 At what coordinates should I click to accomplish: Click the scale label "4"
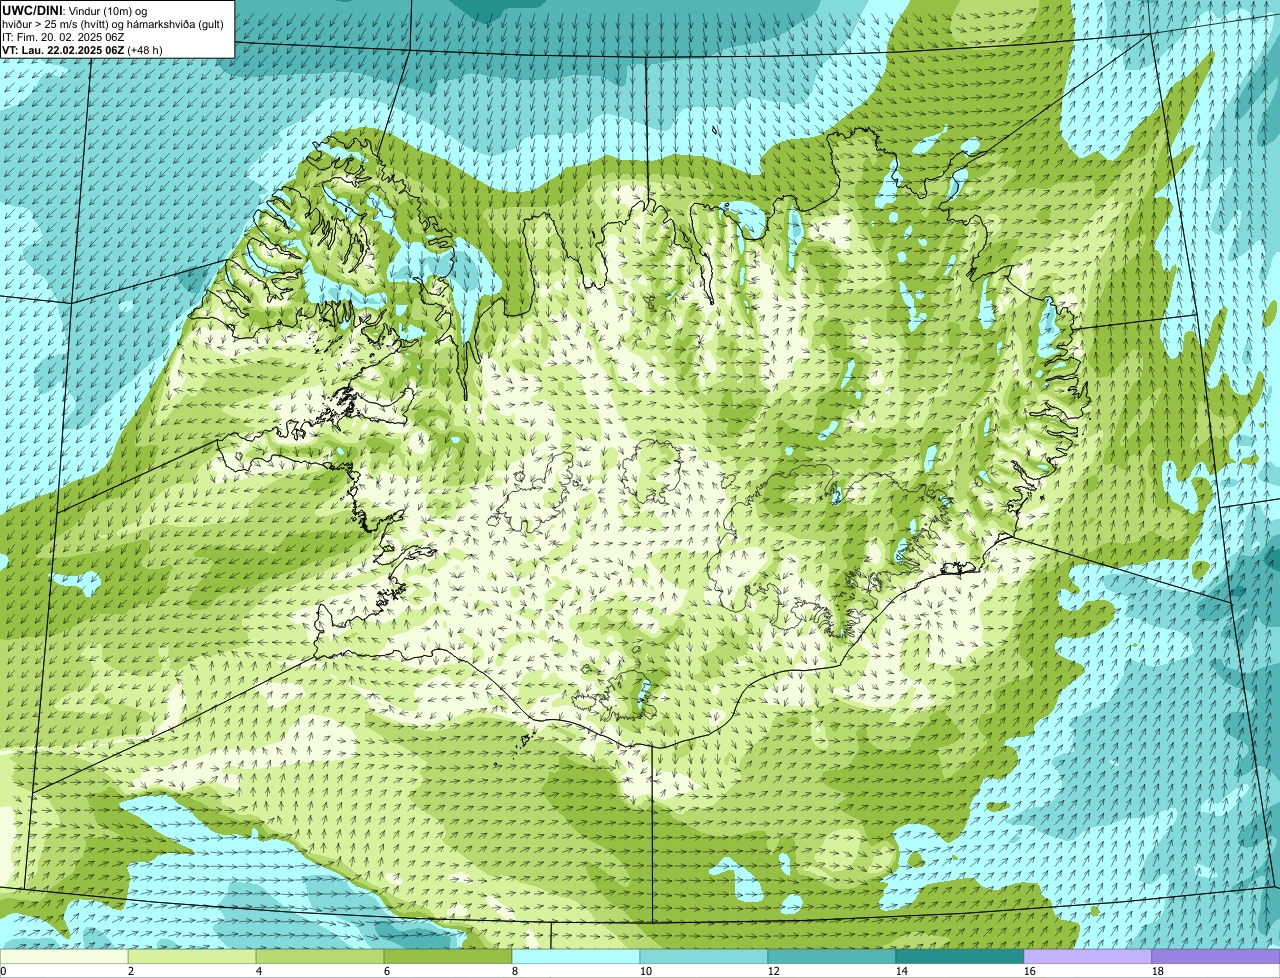(x=259, y=971)
